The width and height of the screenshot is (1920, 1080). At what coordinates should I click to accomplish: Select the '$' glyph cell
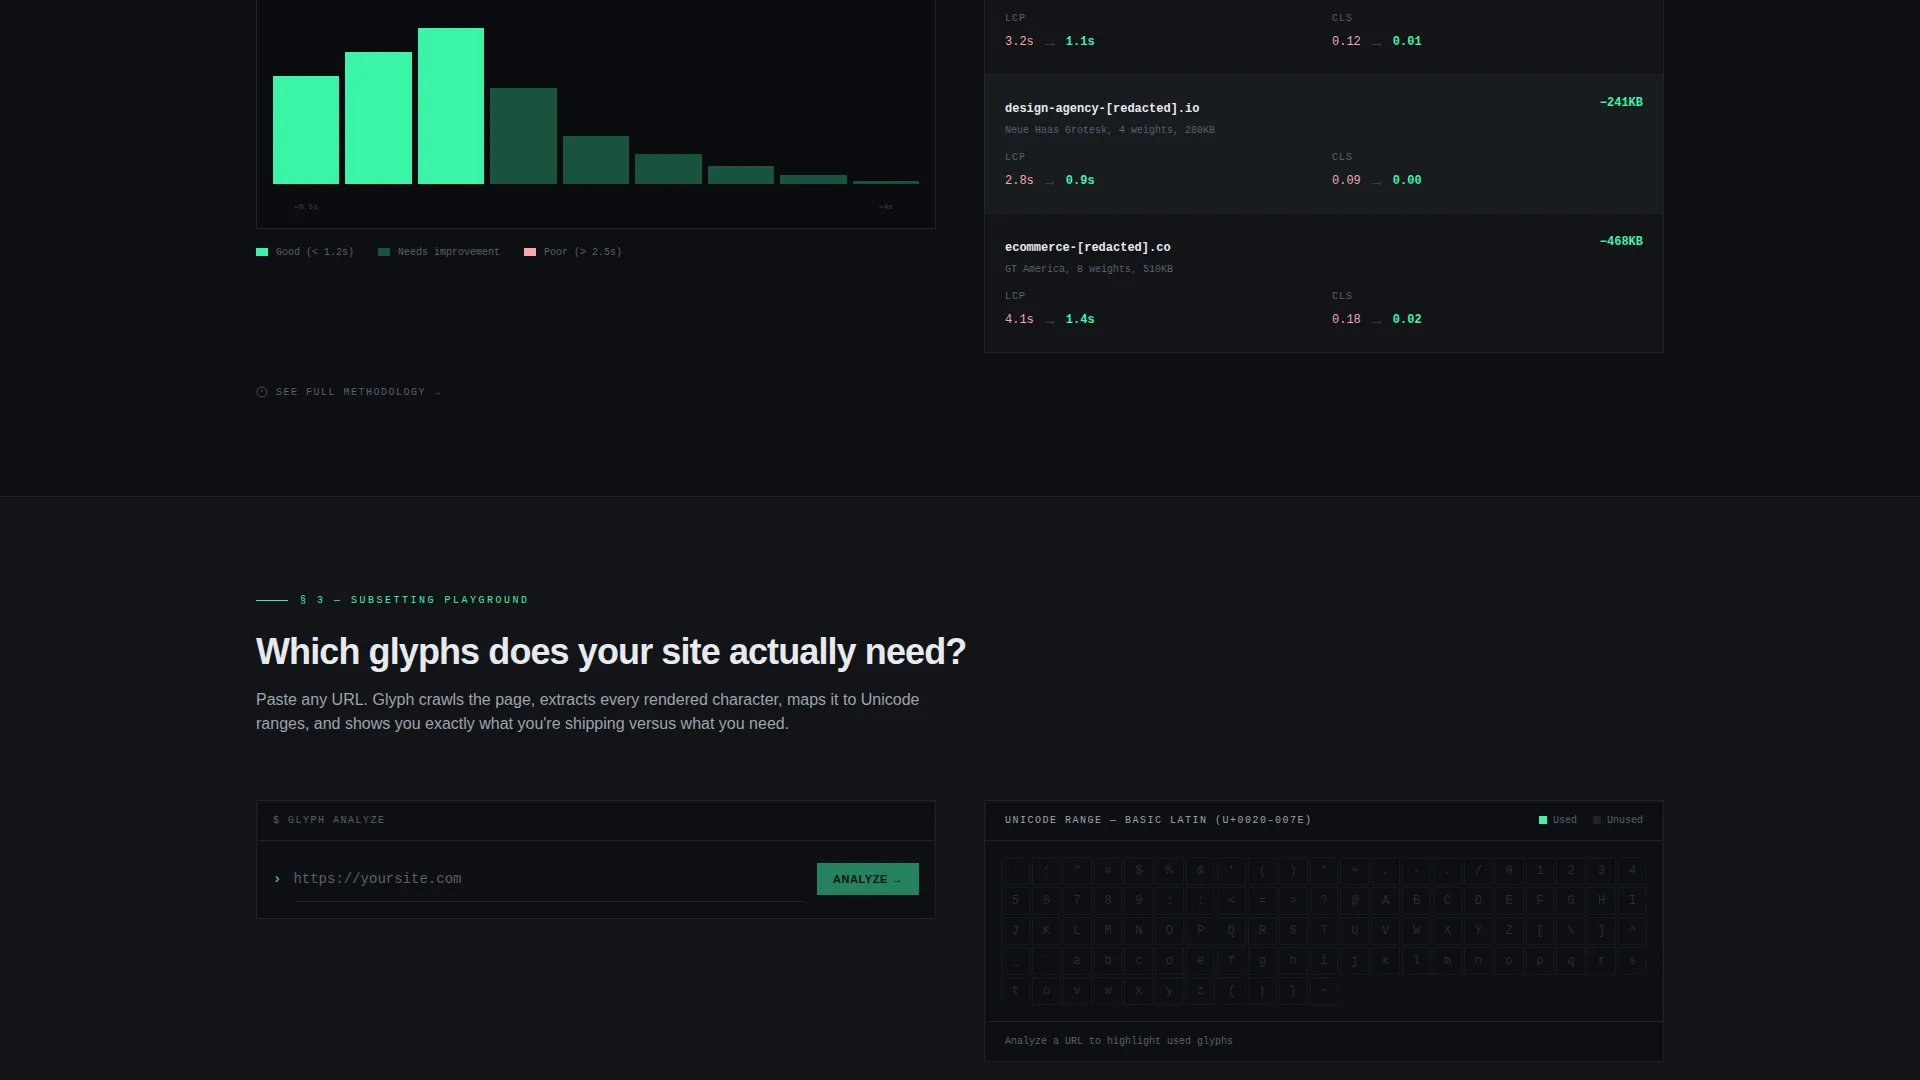click(x=1138, y=870)
